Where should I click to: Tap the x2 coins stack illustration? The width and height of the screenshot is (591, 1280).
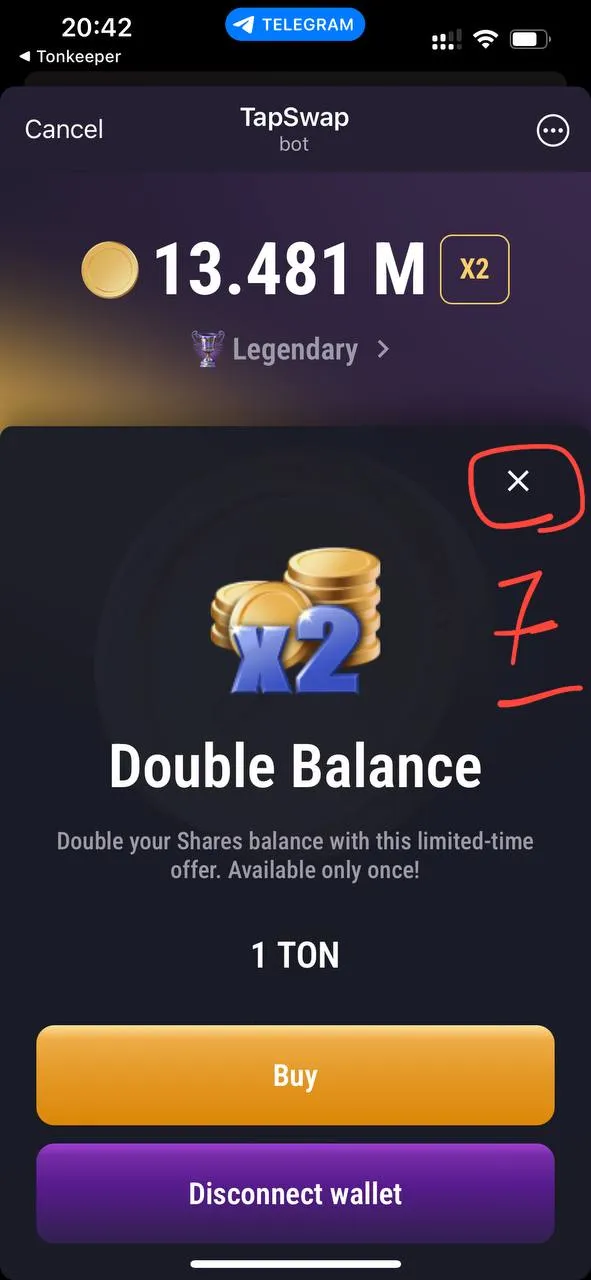coord(296,622)
